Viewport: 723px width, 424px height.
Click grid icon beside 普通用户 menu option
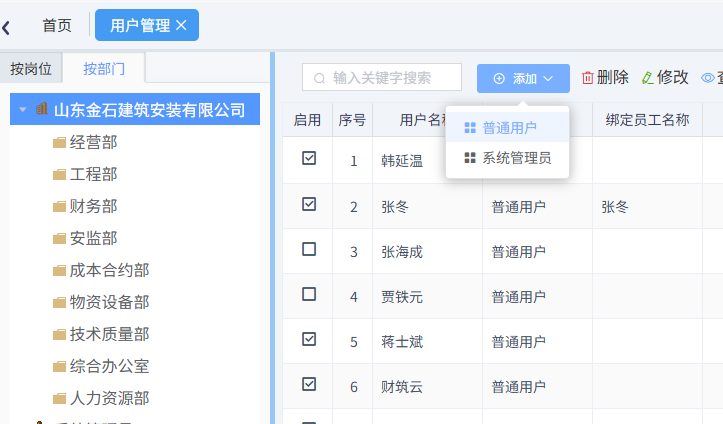tap(470, 128)
